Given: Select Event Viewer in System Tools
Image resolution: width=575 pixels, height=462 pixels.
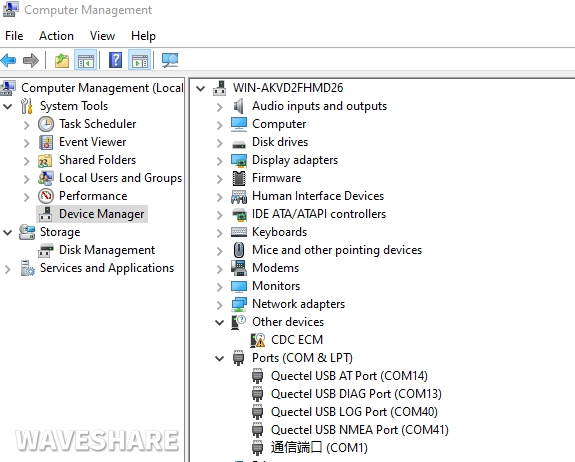Looking at the screenshot, I should tap(92, 142).
